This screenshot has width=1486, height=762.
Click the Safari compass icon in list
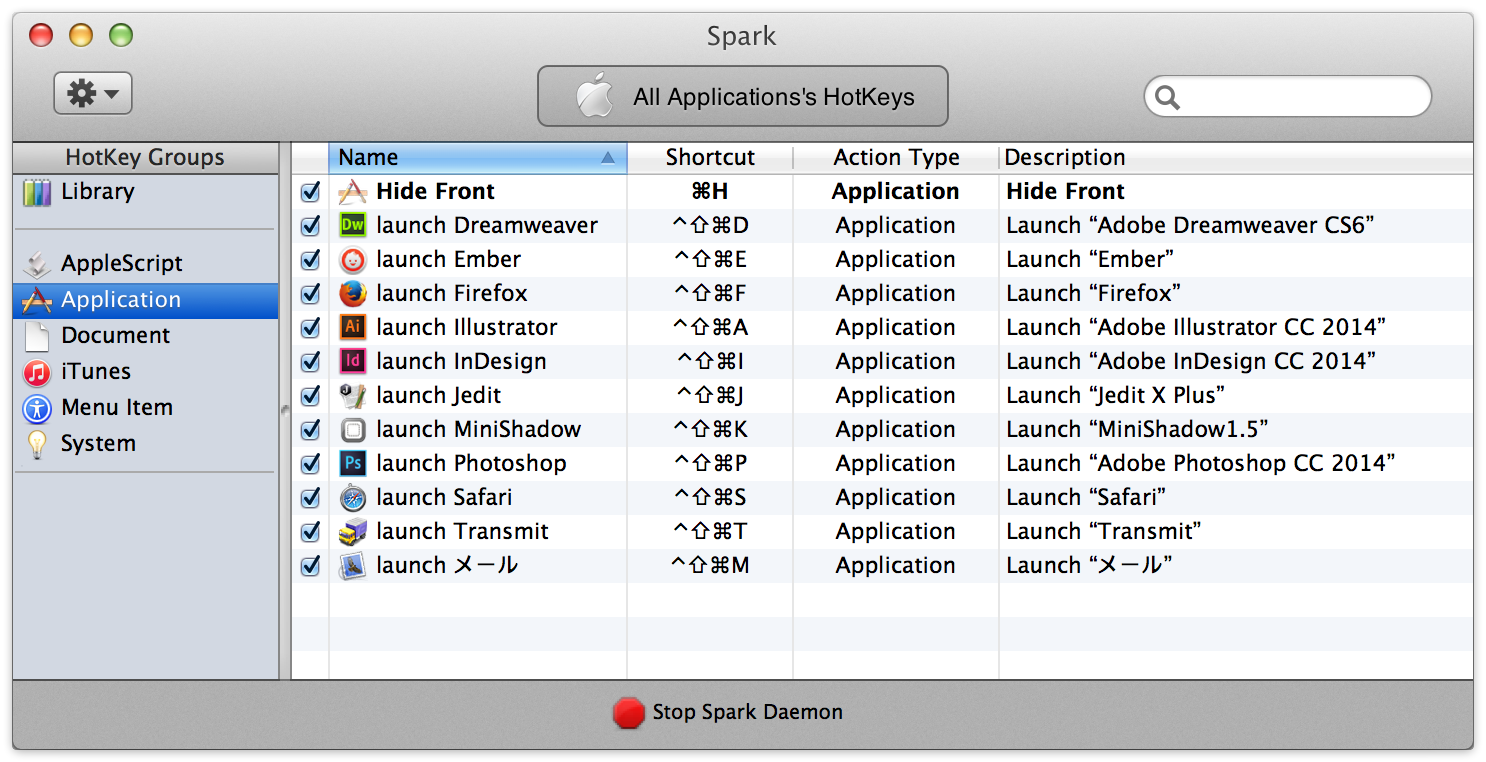click(x=352, y=497)
